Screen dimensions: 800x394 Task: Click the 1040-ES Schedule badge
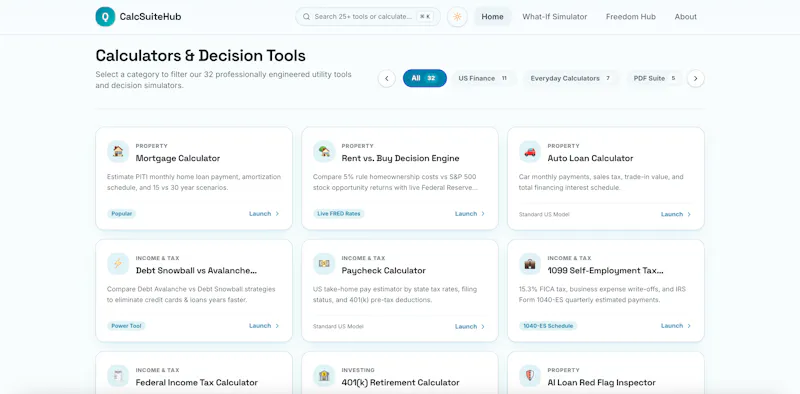(548, 326)
